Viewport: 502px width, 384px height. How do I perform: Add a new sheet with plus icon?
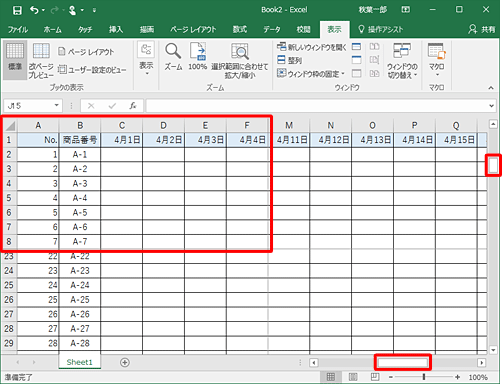(x=125, y=362)
